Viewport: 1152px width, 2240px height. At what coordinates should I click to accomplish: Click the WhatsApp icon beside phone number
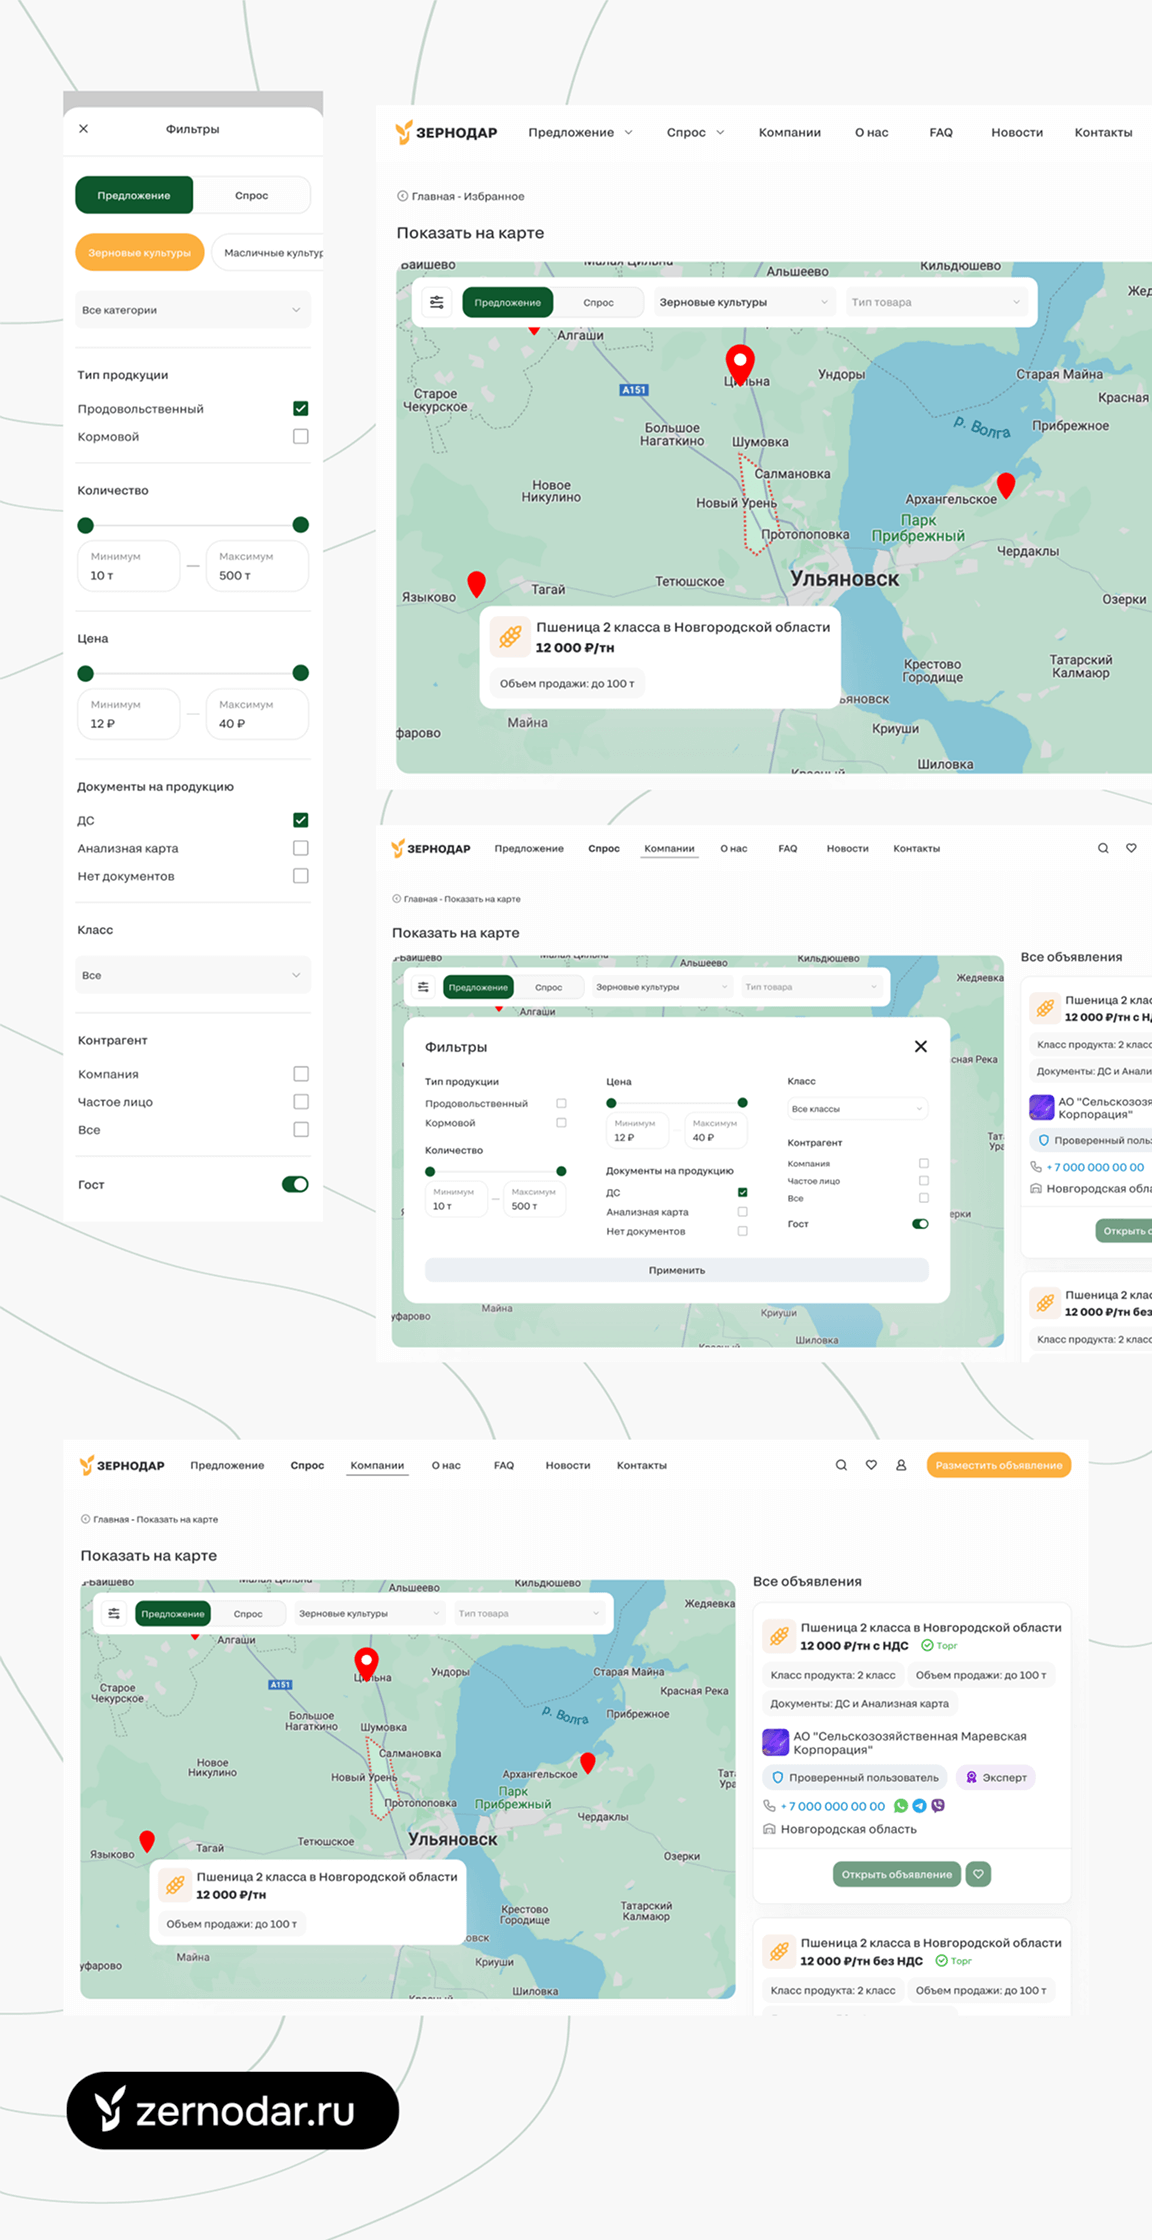(x=901, y=1806)
